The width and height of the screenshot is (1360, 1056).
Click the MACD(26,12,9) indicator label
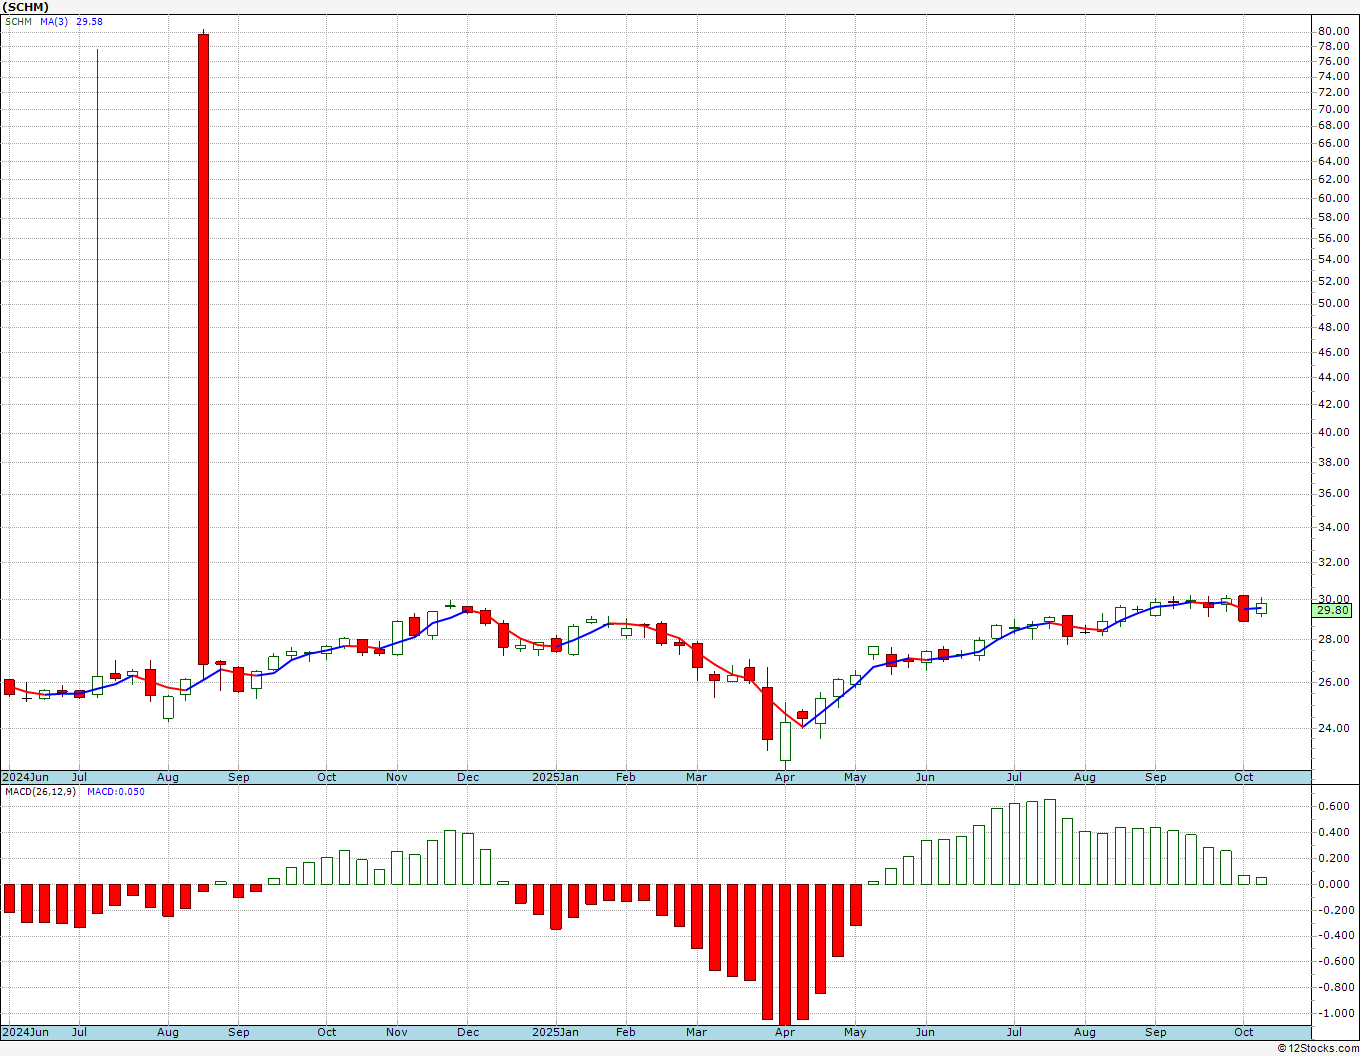pyautogui.click(x=41, y=792)
